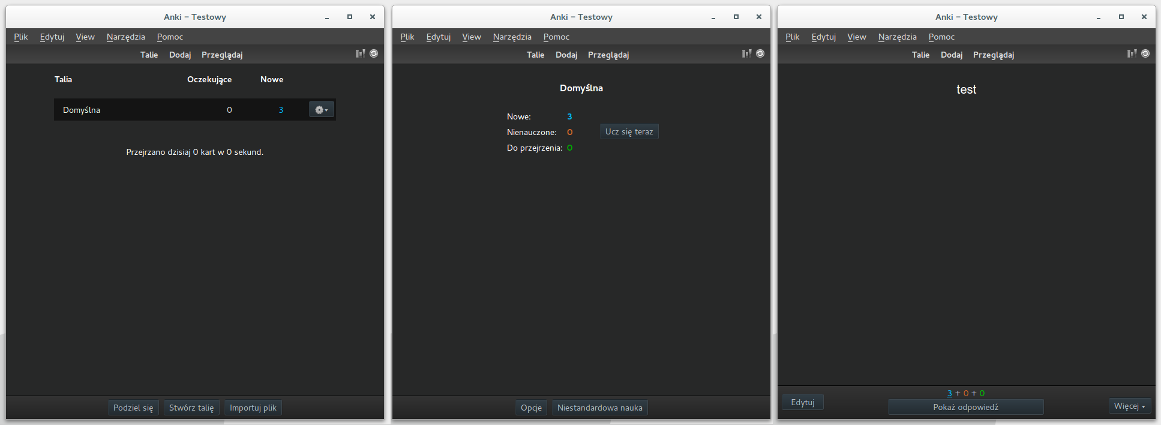Open Plik menu in right window
This screenshot has height=425, width=1161.
point(793,37)
